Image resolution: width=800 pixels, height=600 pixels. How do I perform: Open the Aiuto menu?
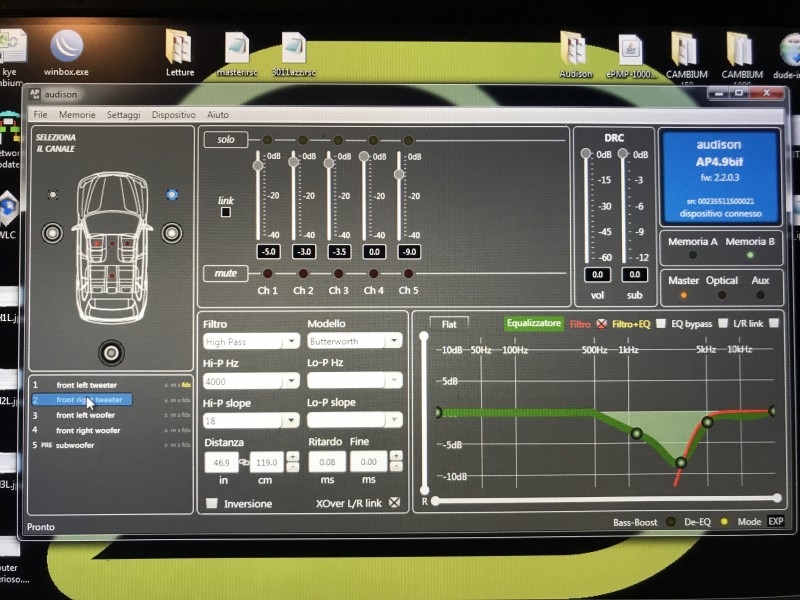point(218,115)
